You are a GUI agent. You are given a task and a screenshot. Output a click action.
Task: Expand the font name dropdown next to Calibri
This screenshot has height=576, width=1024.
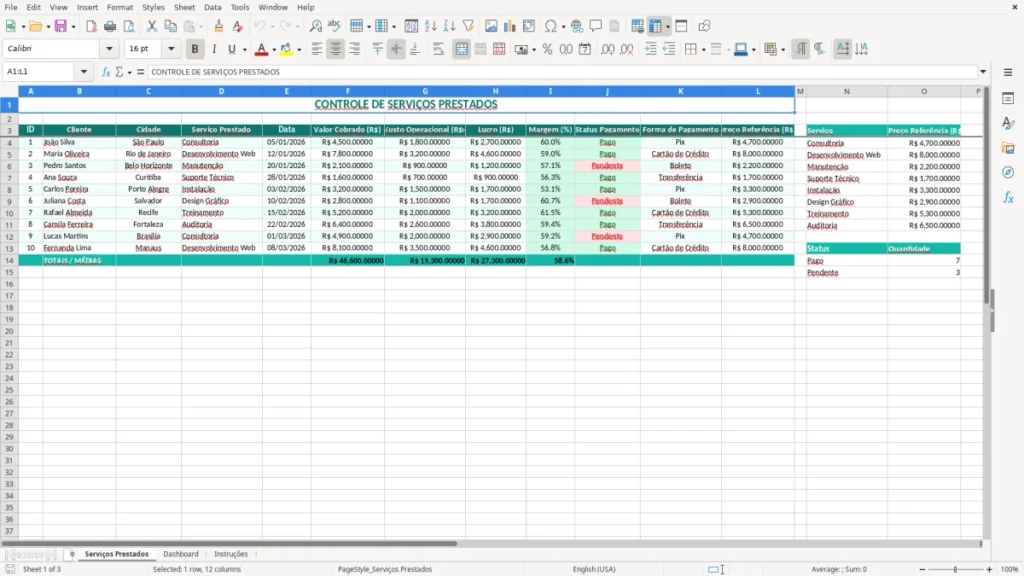coord(109,49)
